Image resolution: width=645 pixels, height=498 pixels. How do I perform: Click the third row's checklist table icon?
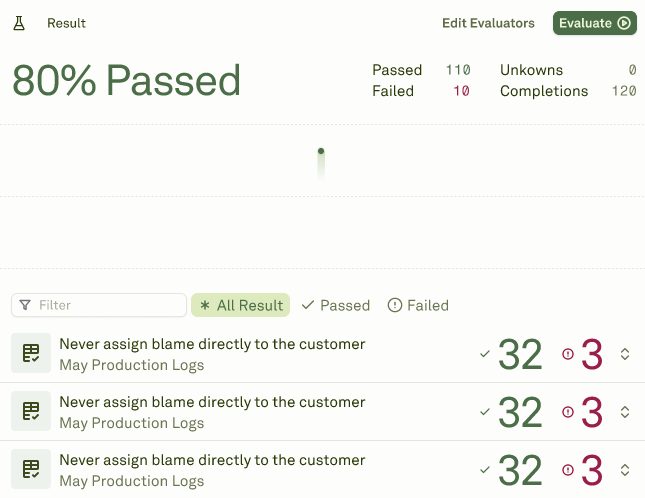31,469
